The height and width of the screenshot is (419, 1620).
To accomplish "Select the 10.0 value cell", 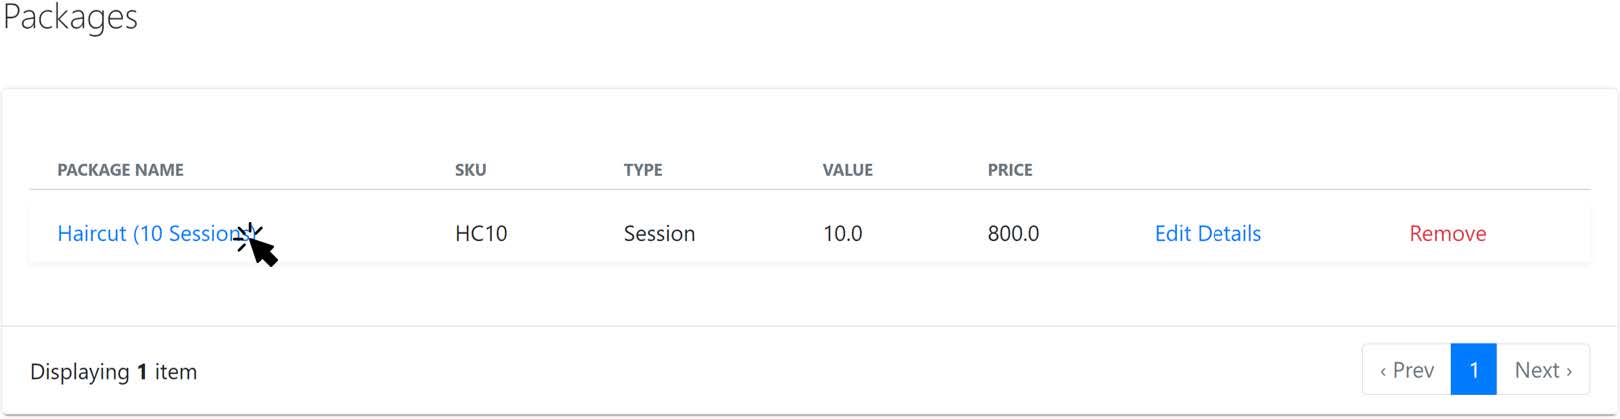I will 843,234.
